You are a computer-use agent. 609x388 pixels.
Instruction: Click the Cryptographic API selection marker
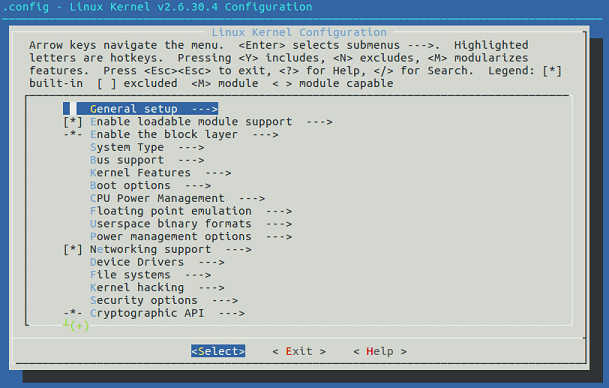[73, 313]
